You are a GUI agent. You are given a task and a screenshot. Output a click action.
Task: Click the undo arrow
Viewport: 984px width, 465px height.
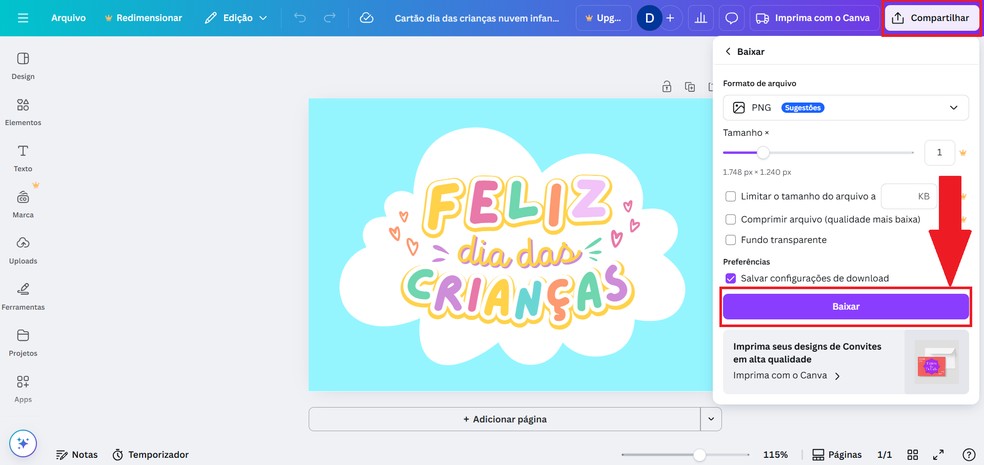click(300, 18)
